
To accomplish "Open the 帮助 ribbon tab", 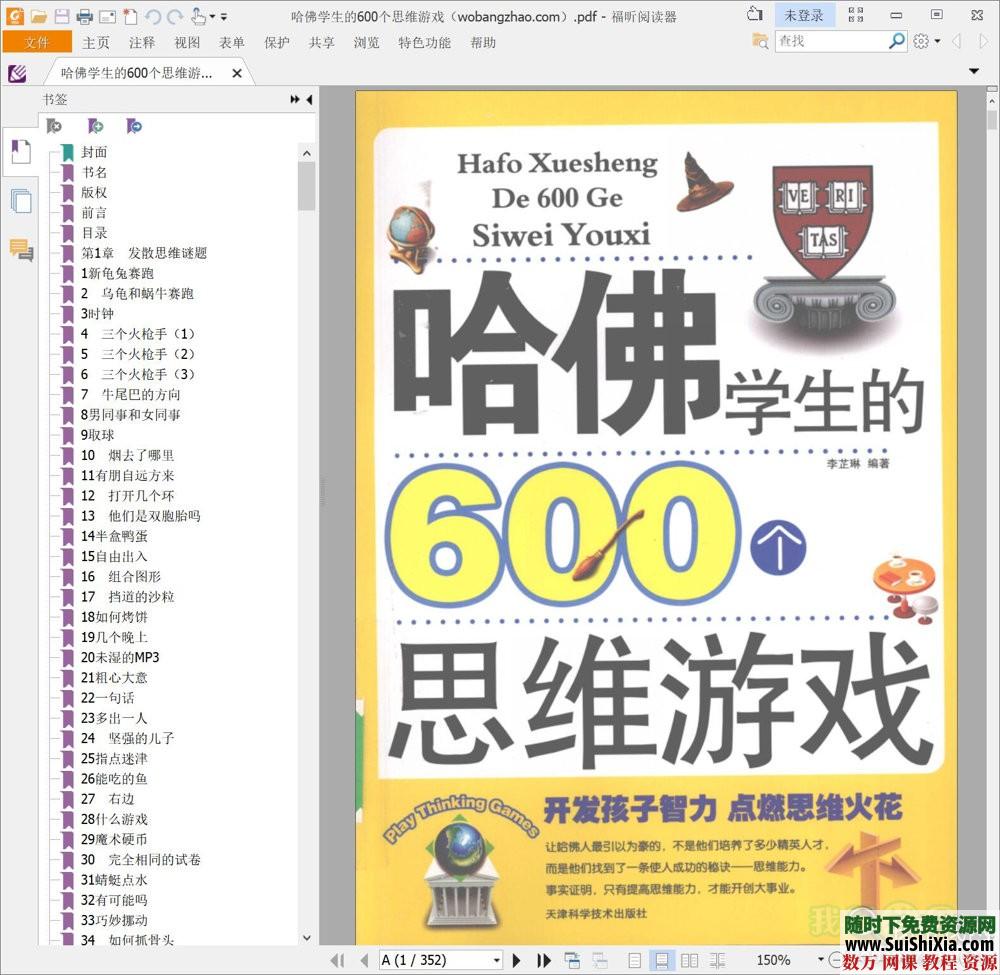I will (x=483, y=42).
